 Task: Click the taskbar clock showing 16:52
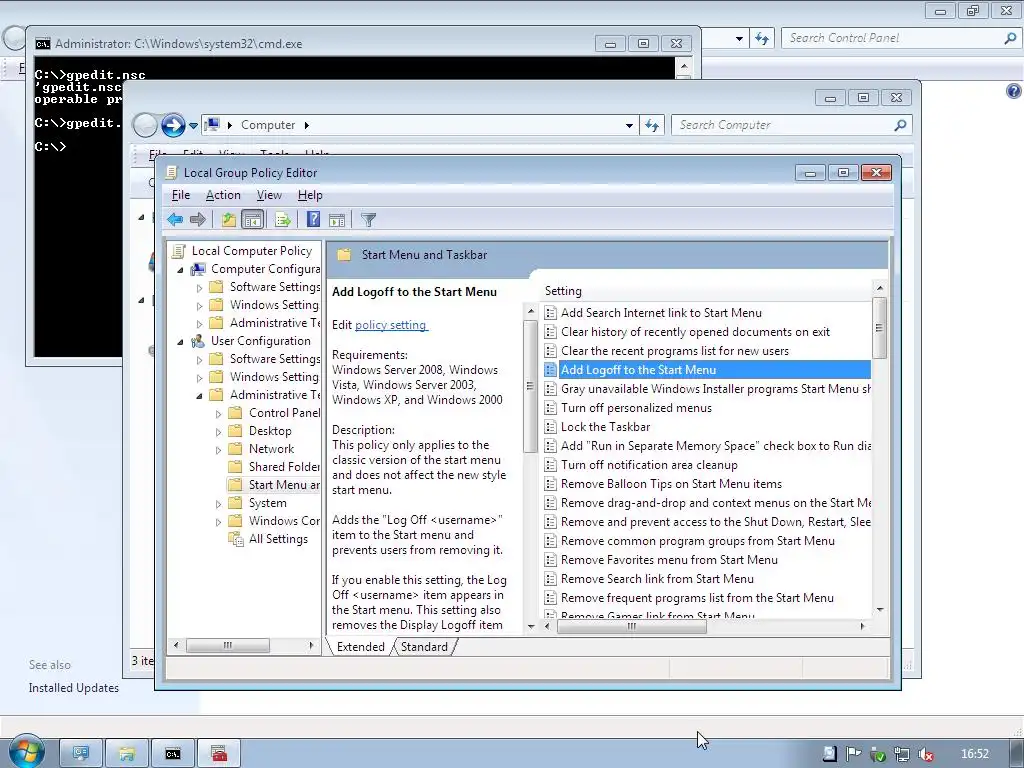[x=975, y=754]
